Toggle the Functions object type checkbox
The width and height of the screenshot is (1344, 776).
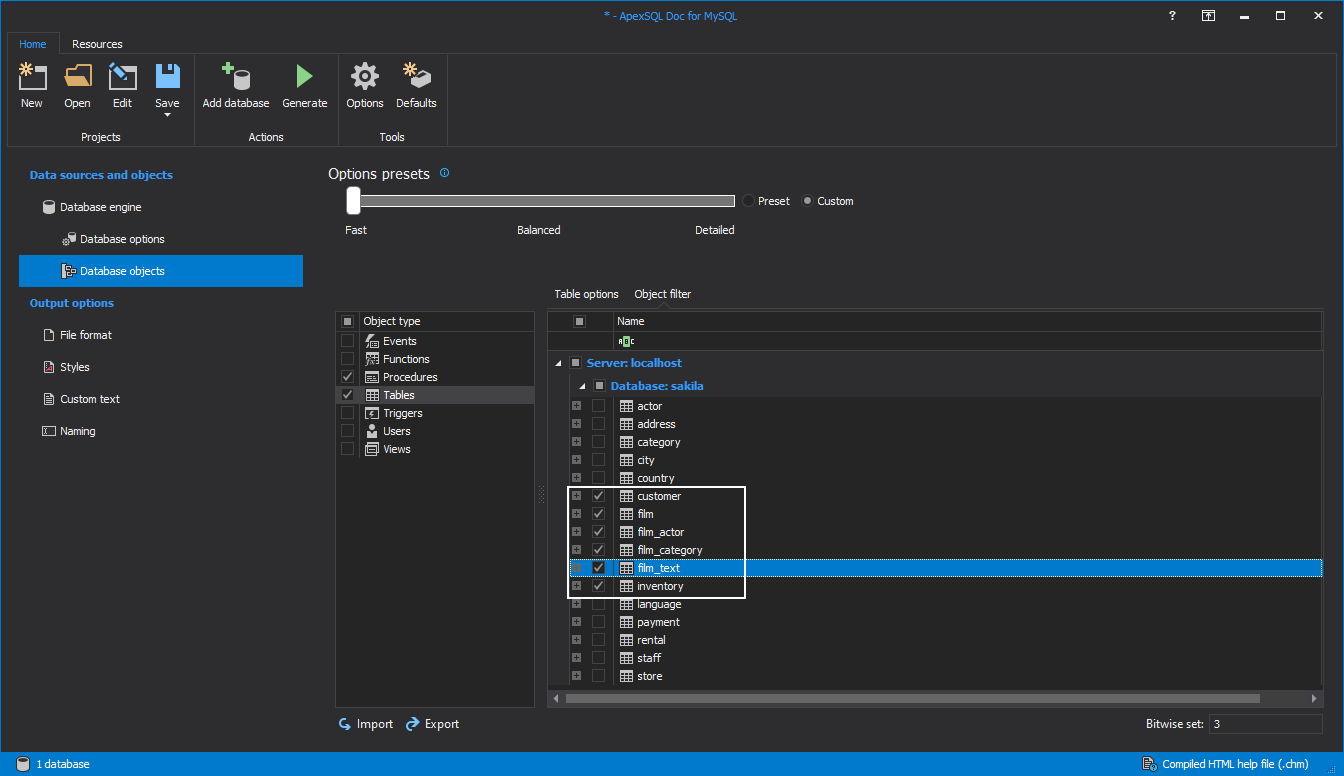pos(347,359)
